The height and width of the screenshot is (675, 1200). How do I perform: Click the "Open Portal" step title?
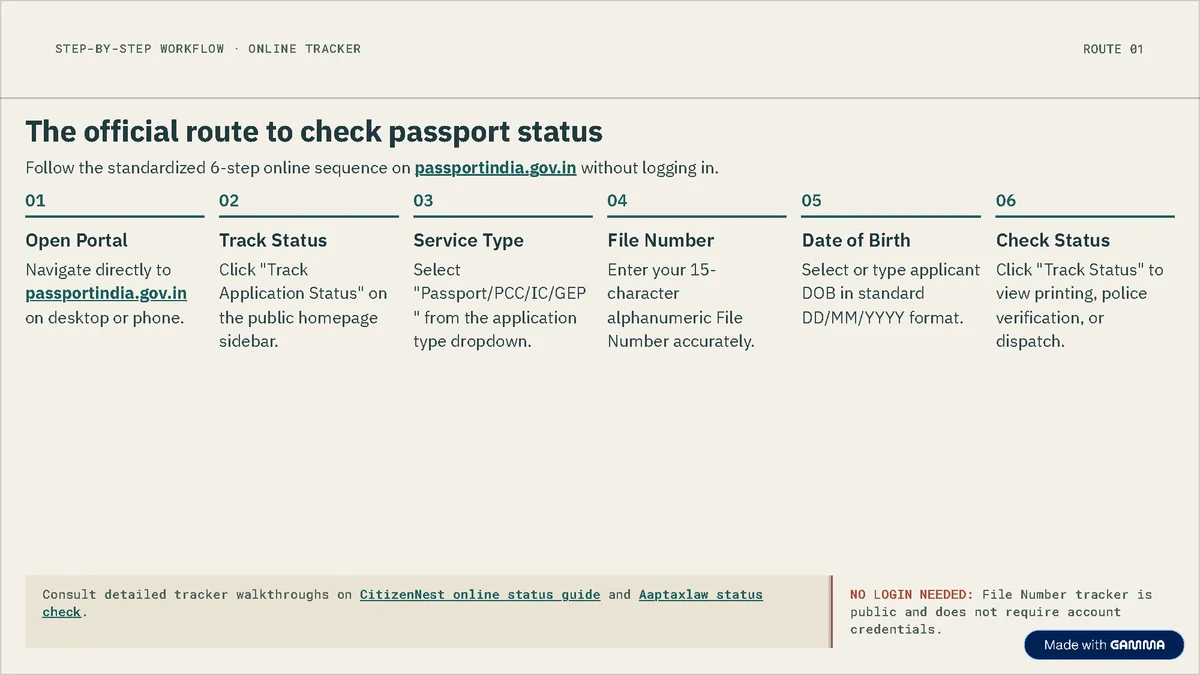point(77,240)
